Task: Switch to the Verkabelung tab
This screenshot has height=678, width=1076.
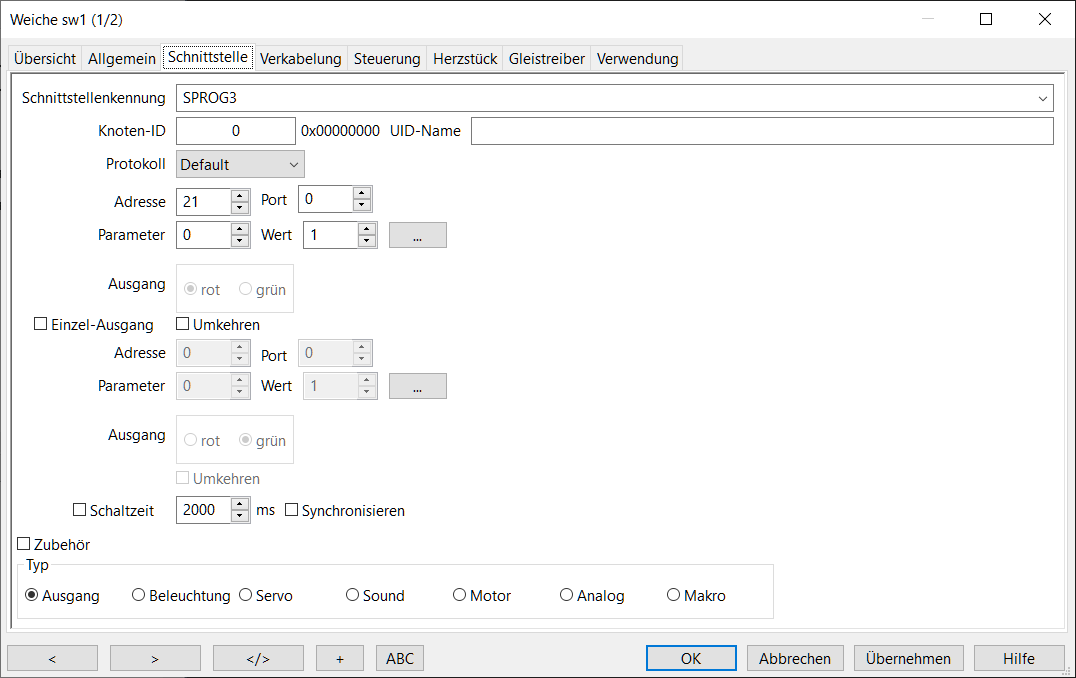Action: [300, 58]
